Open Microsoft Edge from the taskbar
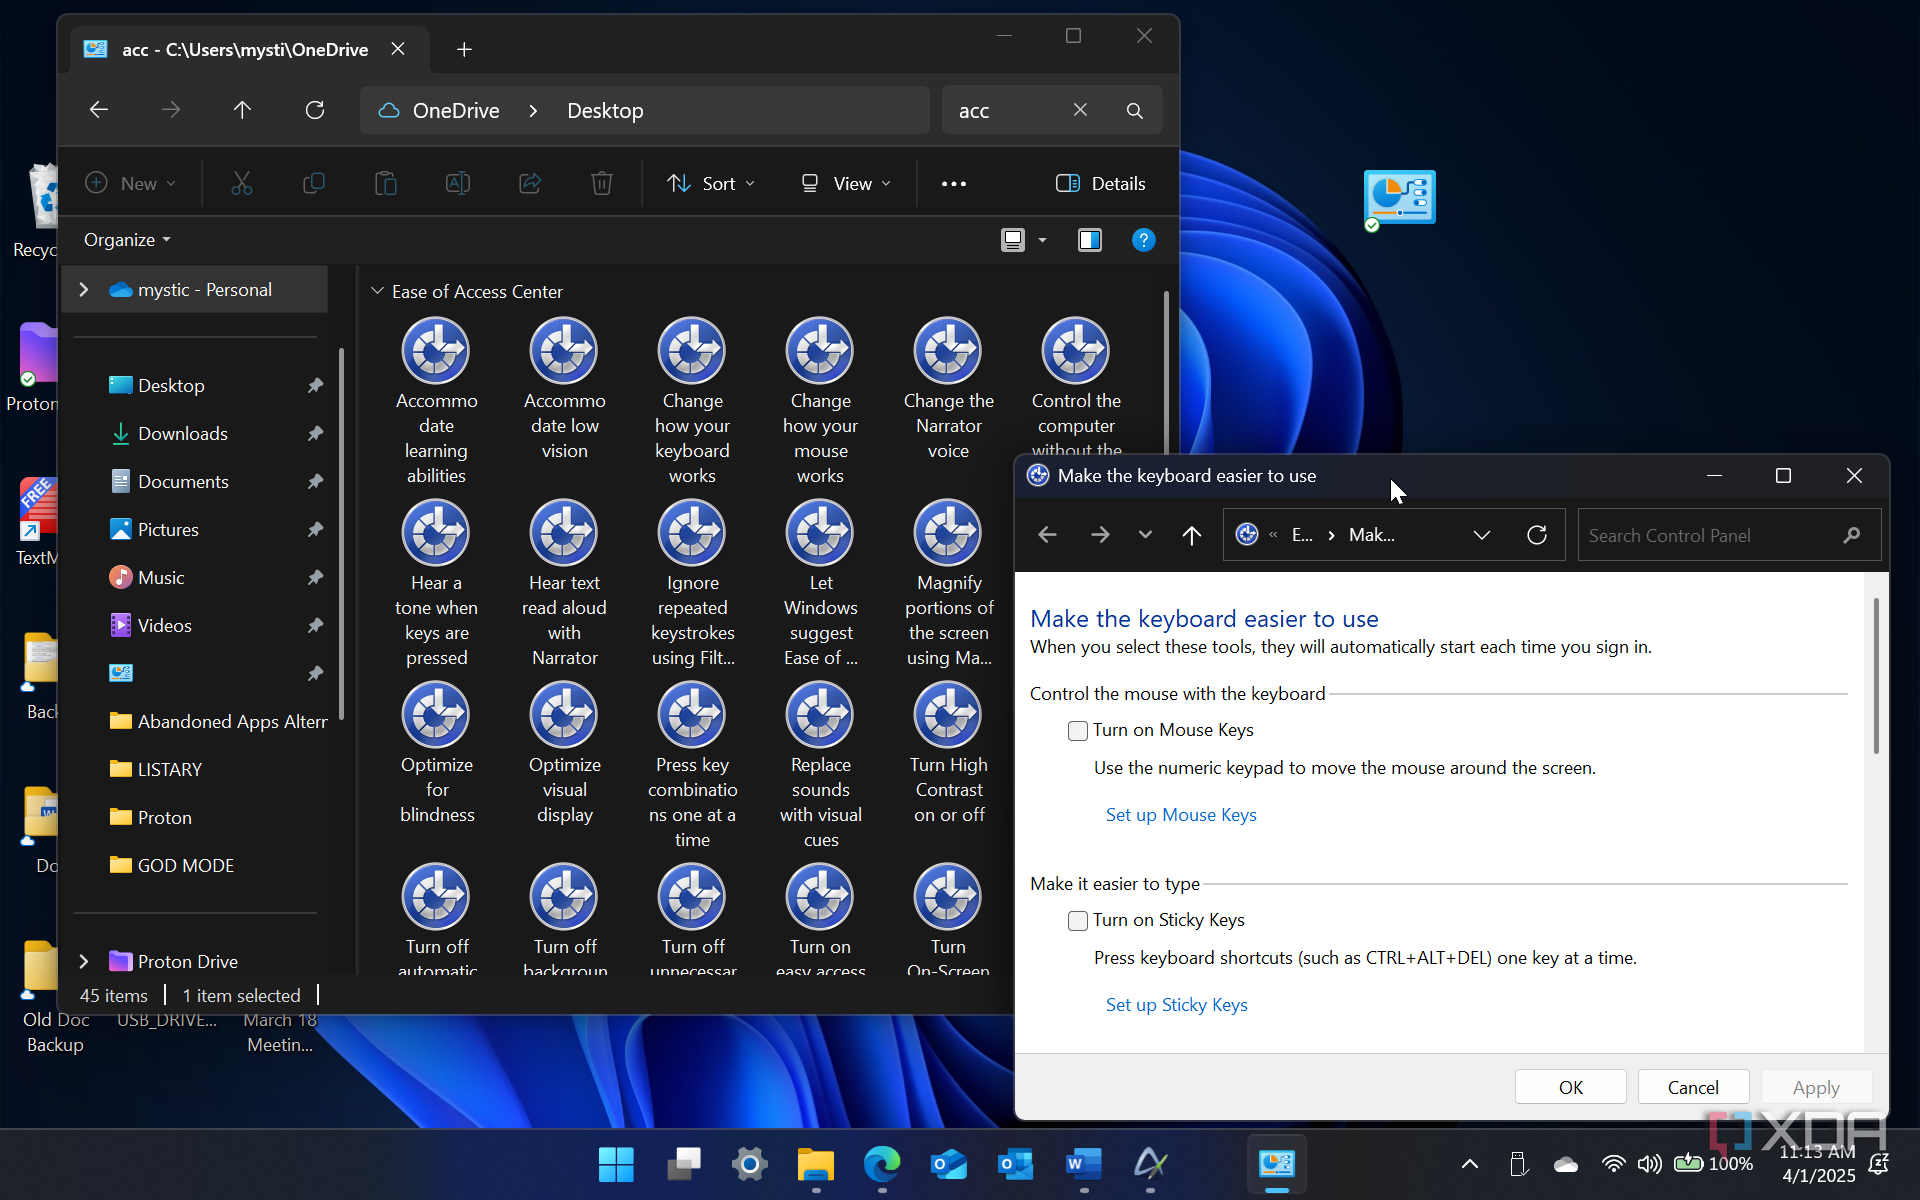The image size is (1920, 1200). (x=881, y=1164)
